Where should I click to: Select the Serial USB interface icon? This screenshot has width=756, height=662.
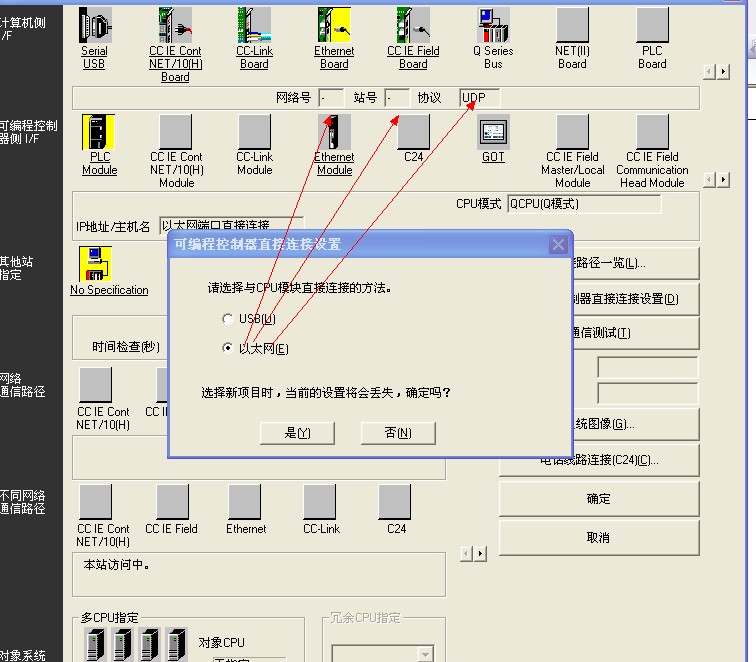94,26
